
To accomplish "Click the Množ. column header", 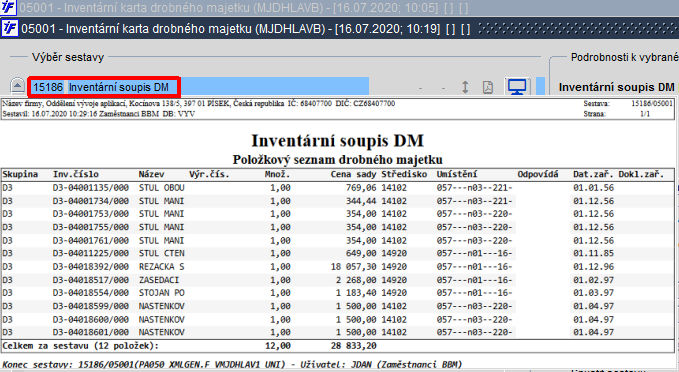I will [278, 175].
